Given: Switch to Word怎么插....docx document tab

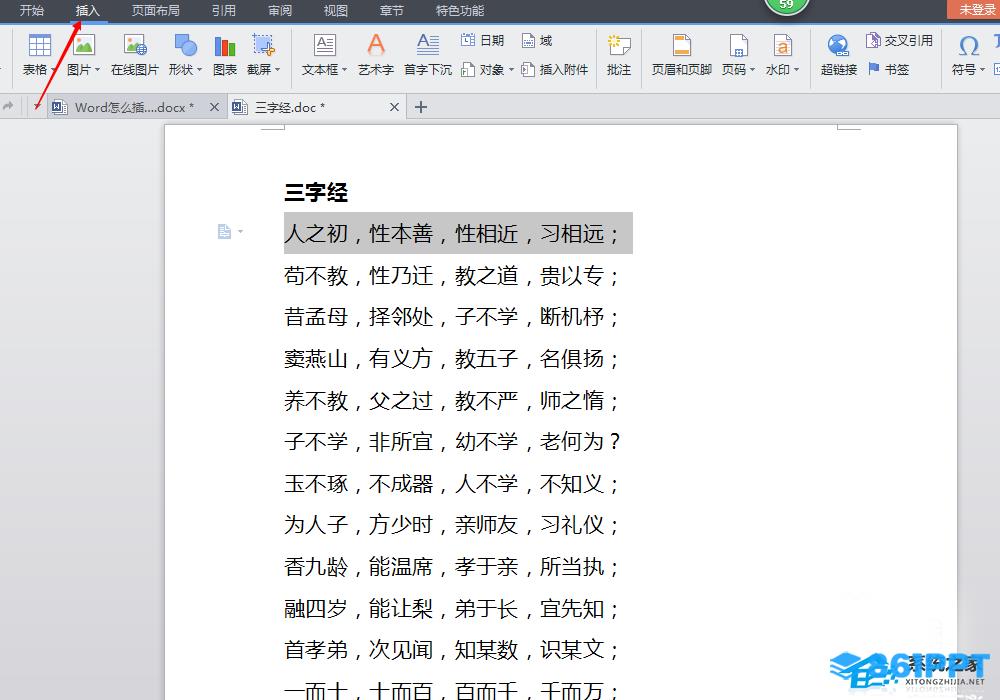Looking at the screenshot, I should [135, 107].
